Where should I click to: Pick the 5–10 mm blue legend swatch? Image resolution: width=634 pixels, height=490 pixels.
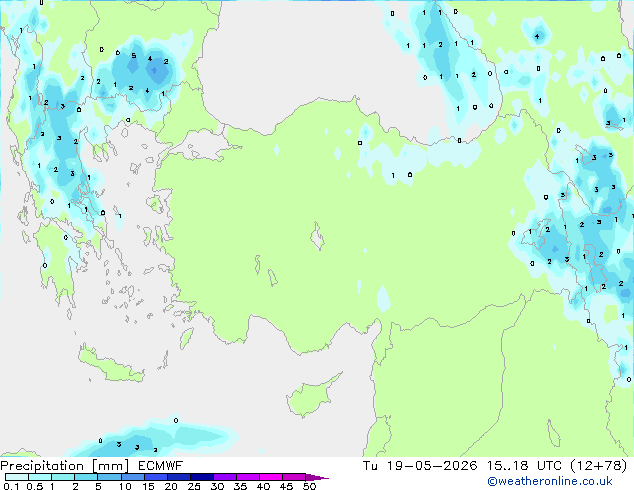109,477
